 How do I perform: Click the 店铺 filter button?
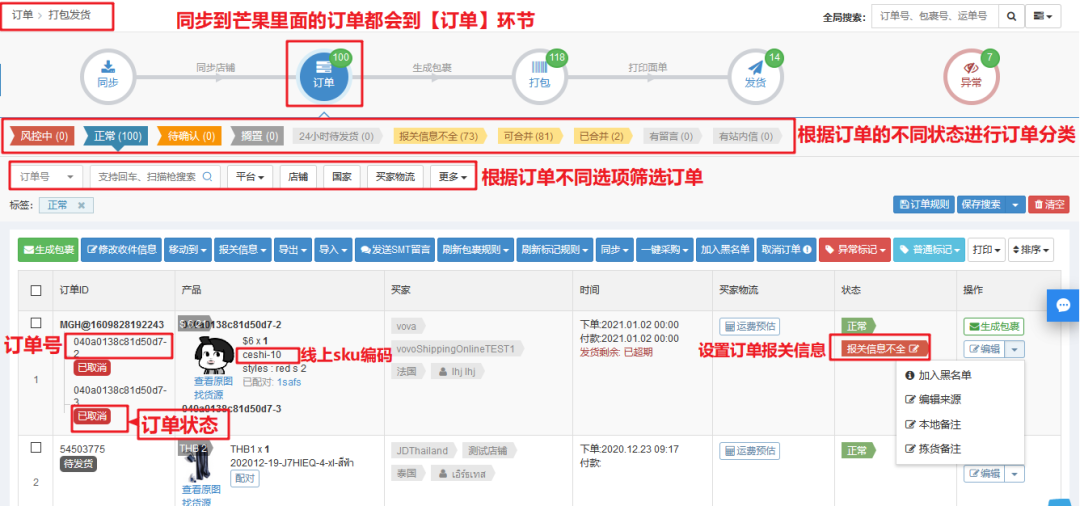[x=298, y=177]
